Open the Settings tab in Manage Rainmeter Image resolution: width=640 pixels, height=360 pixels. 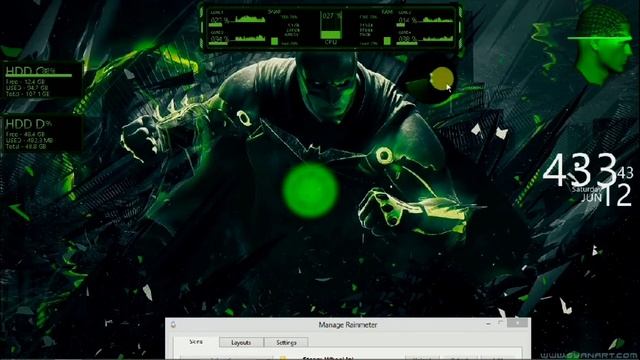(x=286, y=342)
